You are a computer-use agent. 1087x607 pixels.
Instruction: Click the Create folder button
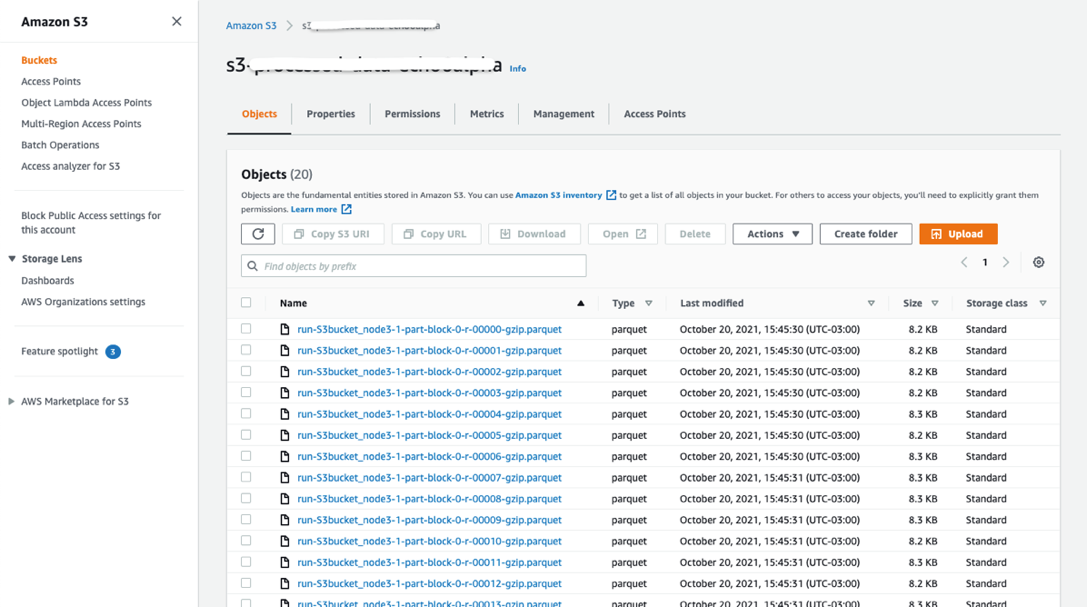pyautogui.click(x=865, y=234)
